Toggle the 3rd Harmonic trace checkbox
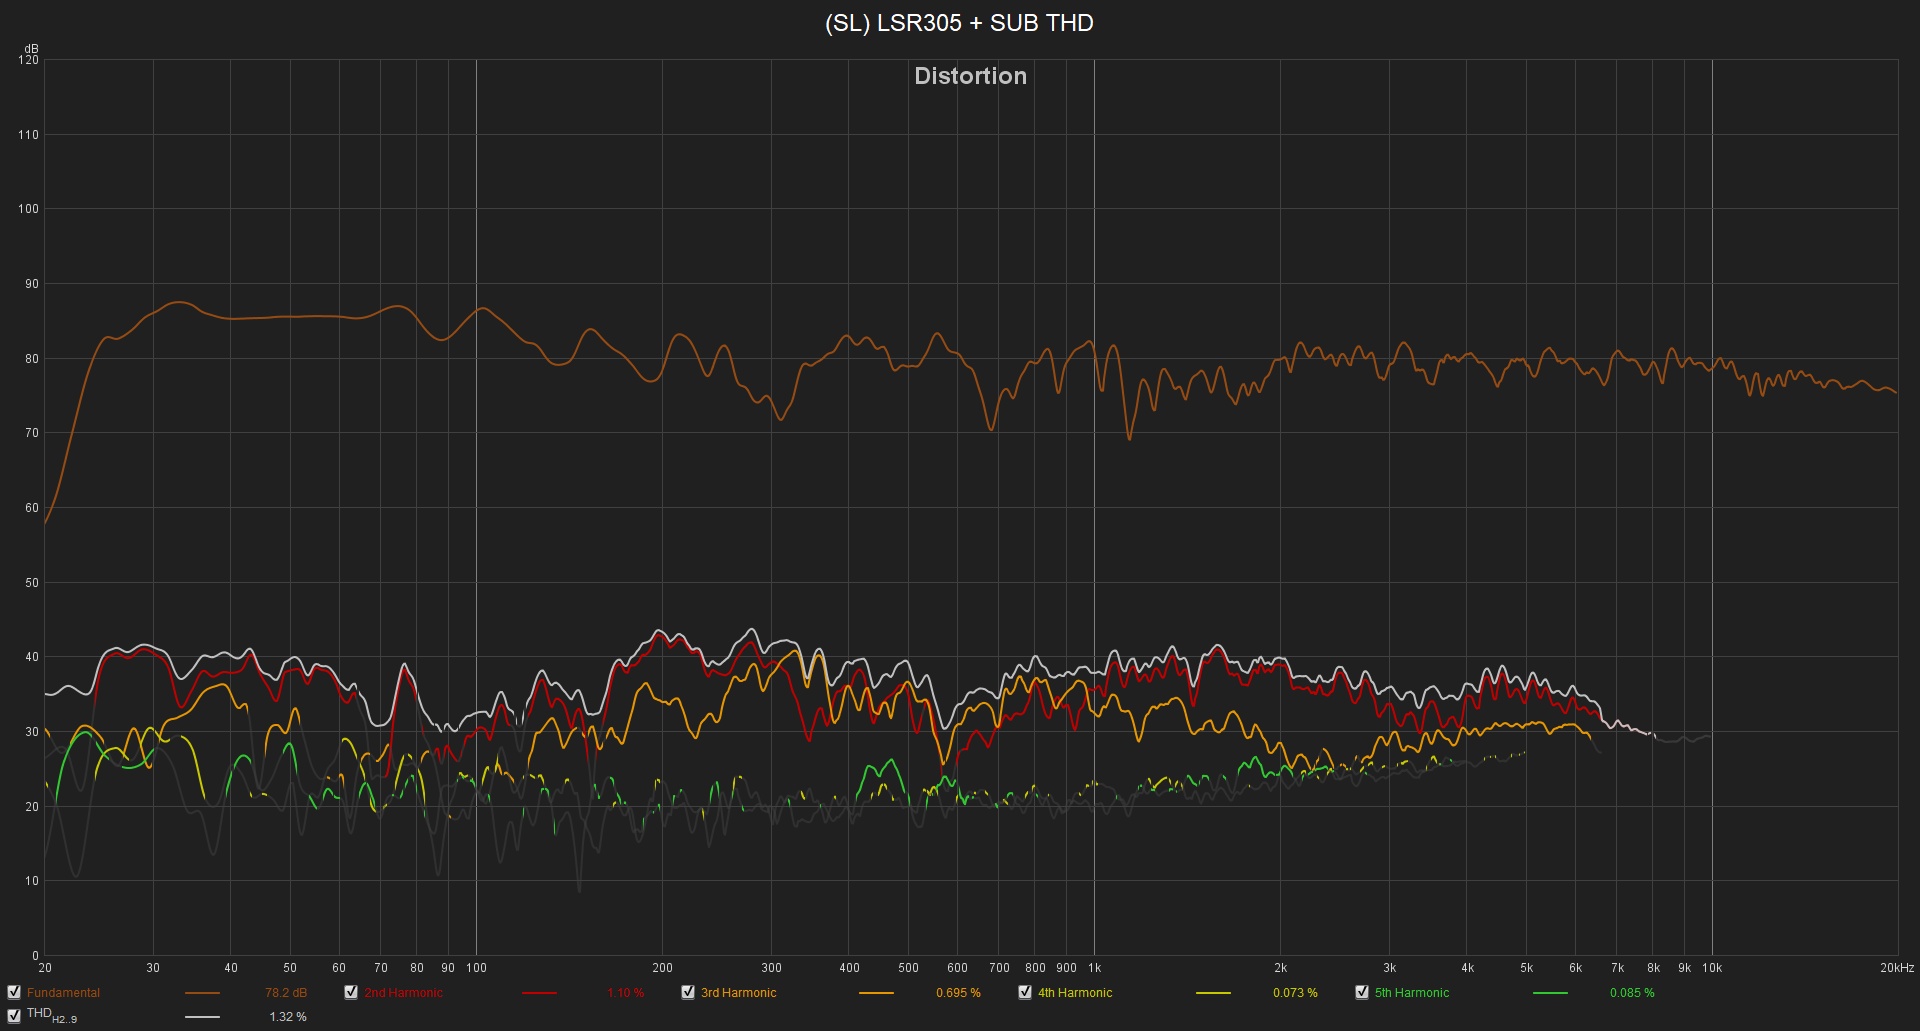 click(x=688, y=992)
